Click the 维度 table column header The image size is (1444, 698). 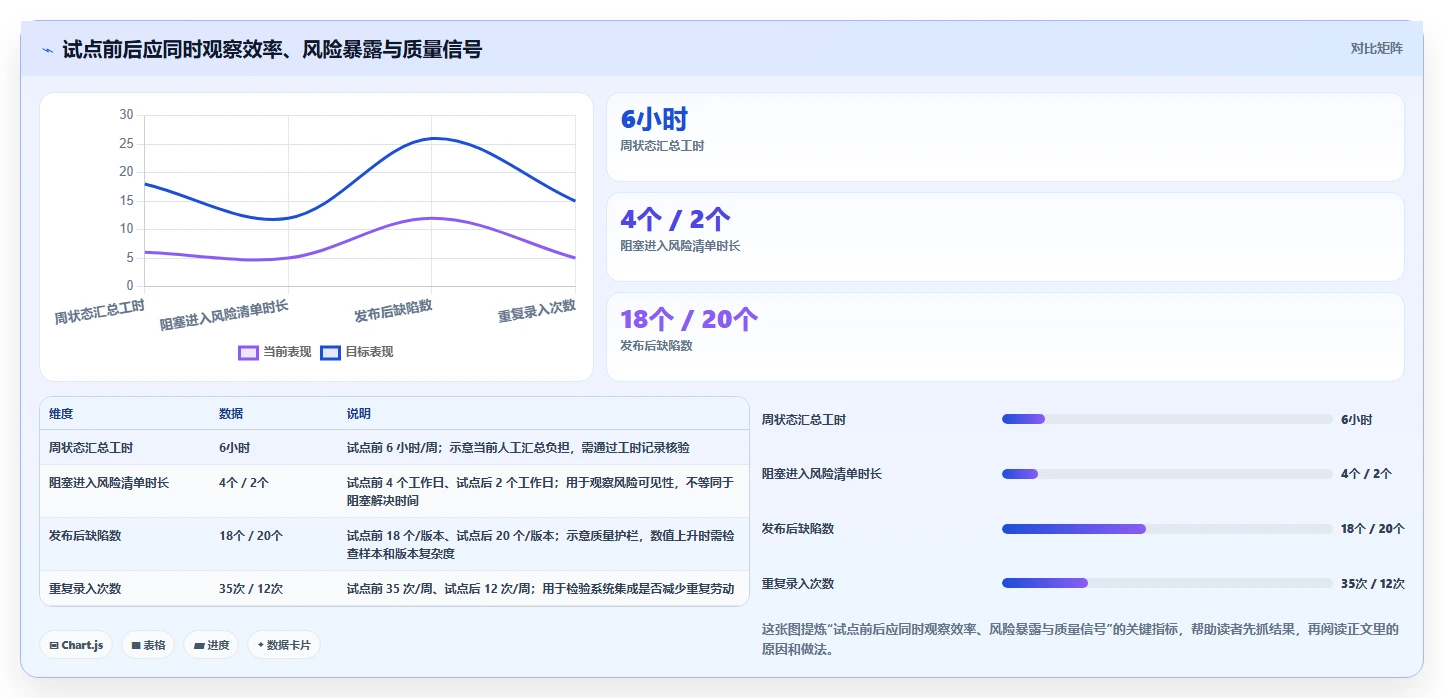(61, 414)
